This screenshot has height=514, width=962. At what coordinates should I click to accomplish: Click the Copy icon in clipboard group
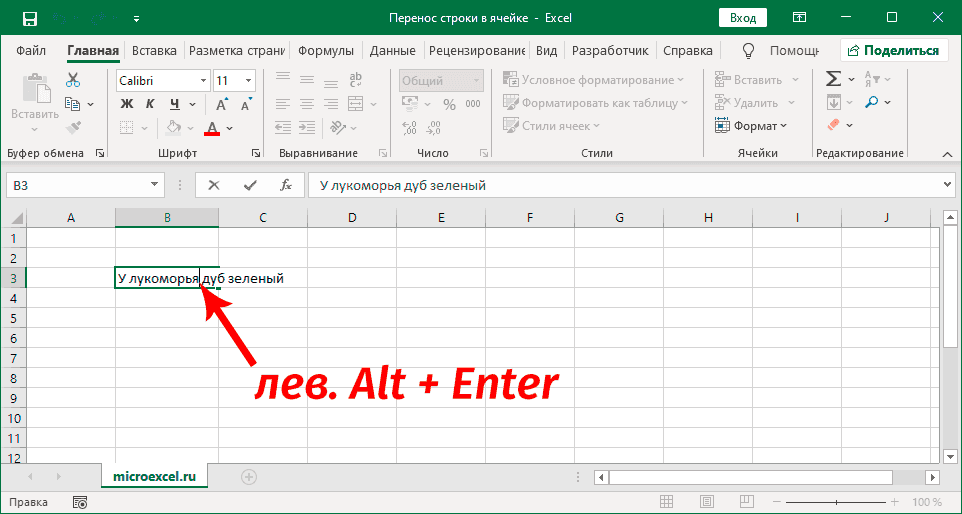[x=73, y=103]
